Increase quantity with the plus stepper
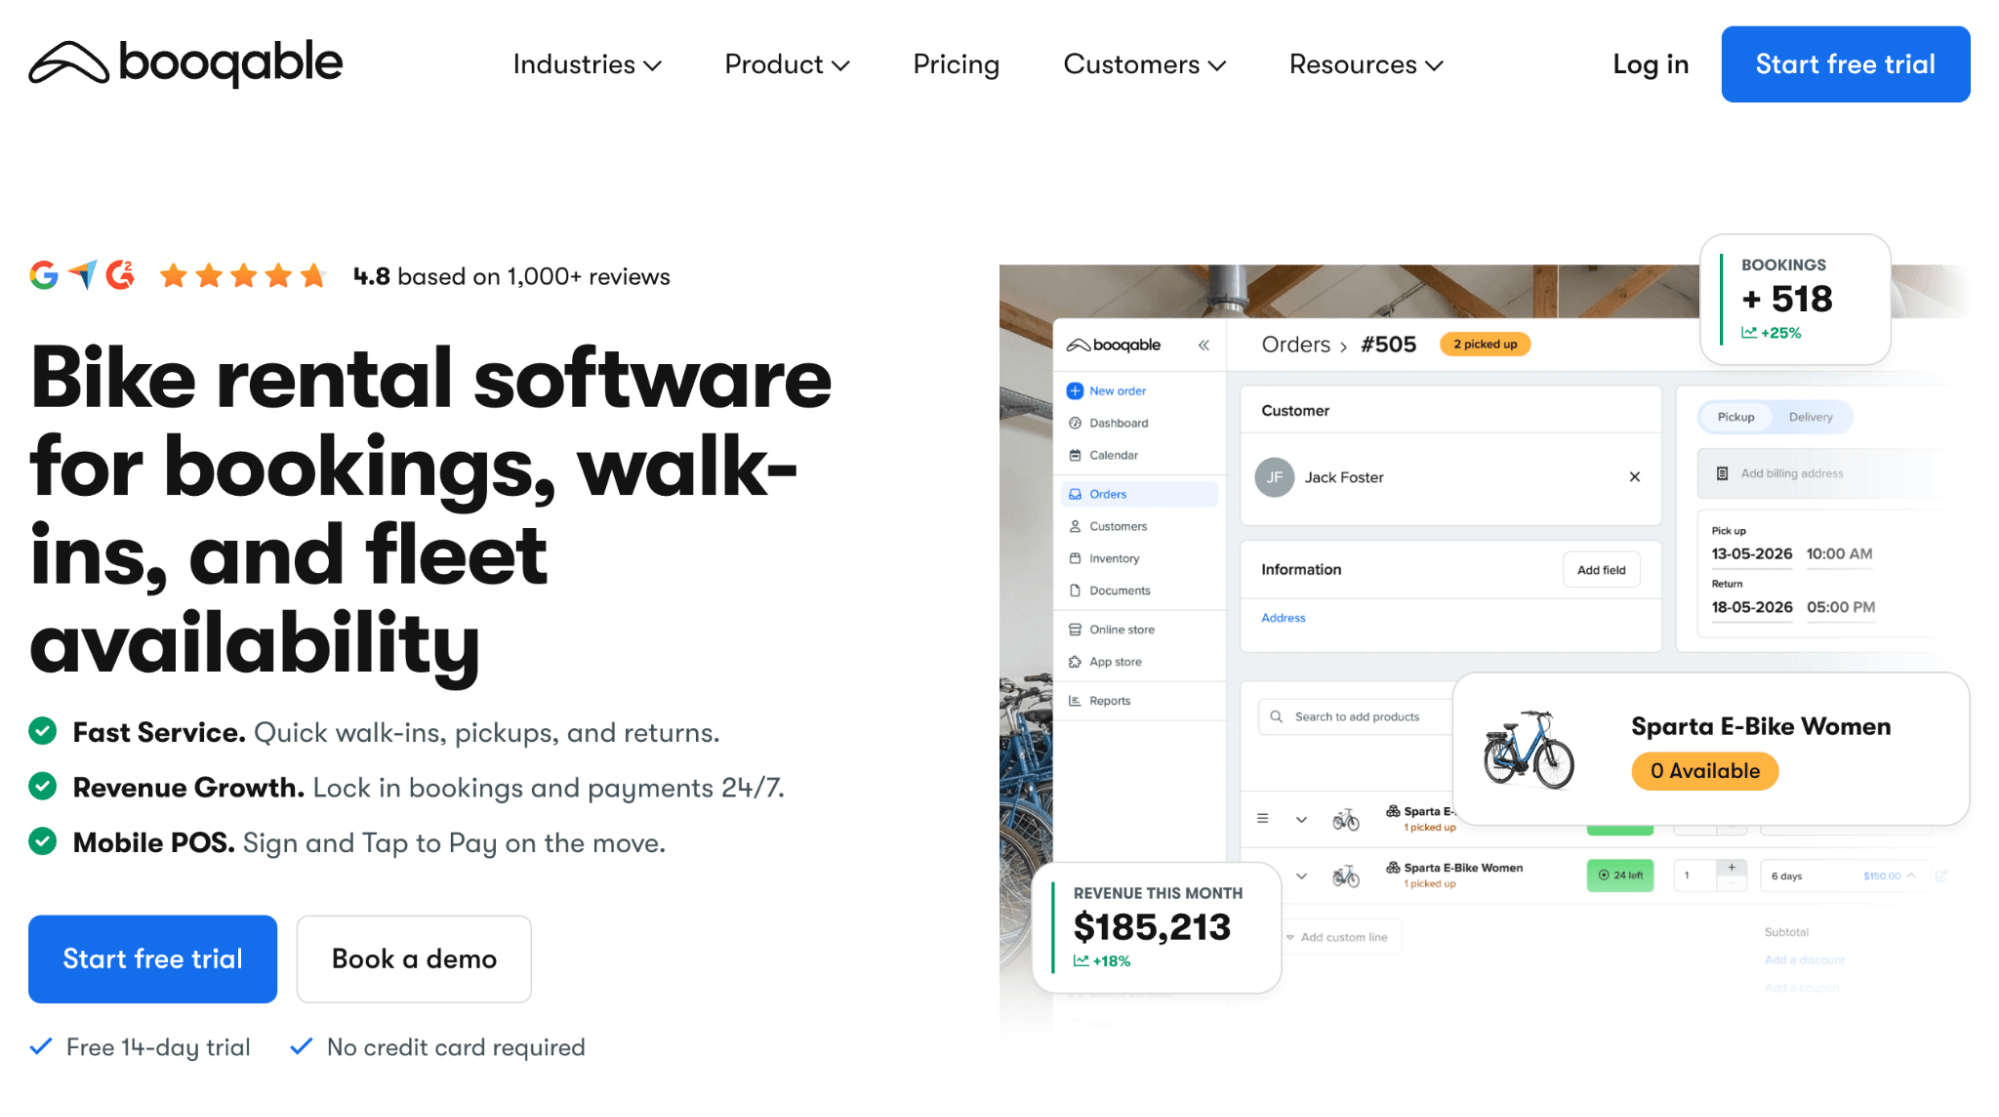Screen dimensions: 1999x1117 pos(1732,867)
